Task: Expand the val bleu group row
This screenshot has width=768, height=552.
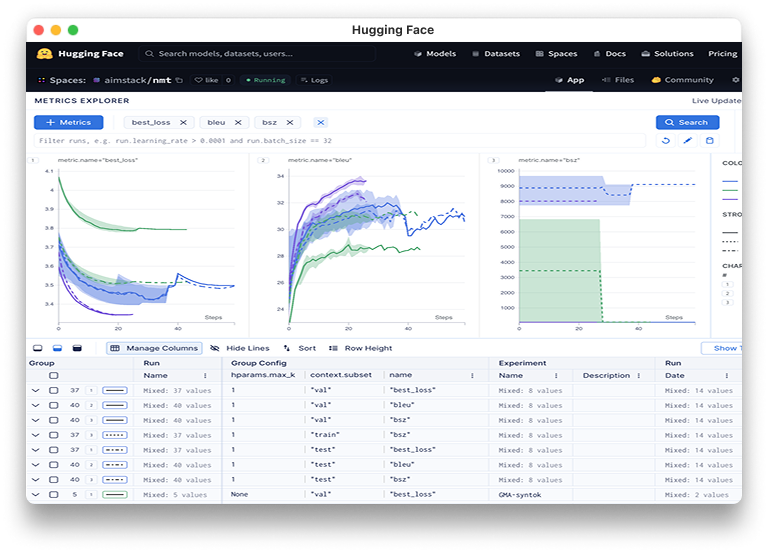Action: tap(35, 406)
